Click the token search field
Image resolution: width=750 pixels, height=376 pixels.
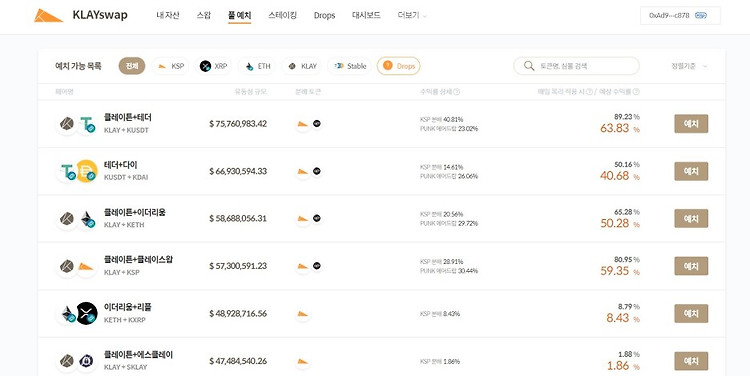(576, 66)
